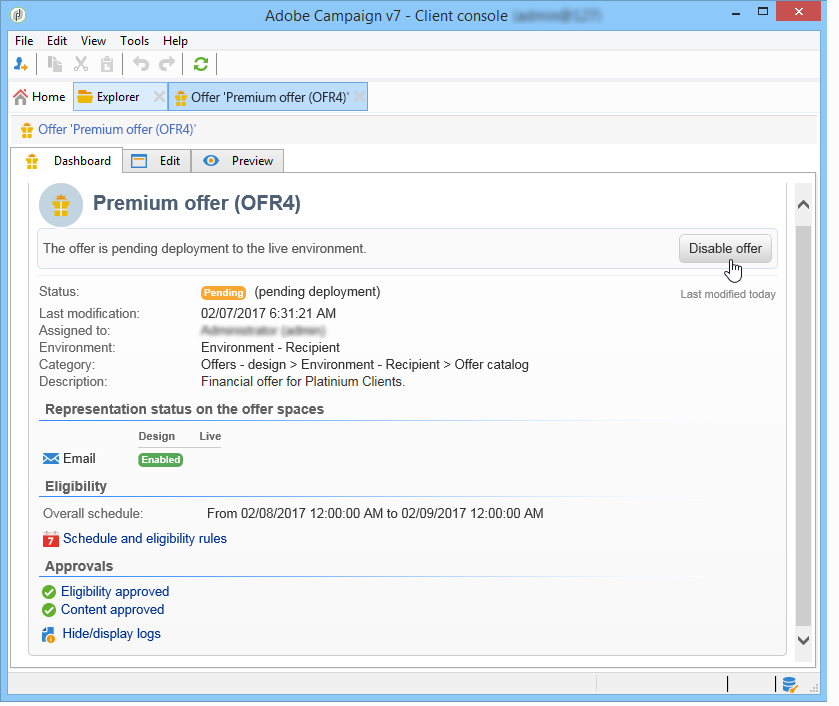This screenshot has height=706, width=839.
Task: Click the Copy toolbar icon
Action: [55, 64]
